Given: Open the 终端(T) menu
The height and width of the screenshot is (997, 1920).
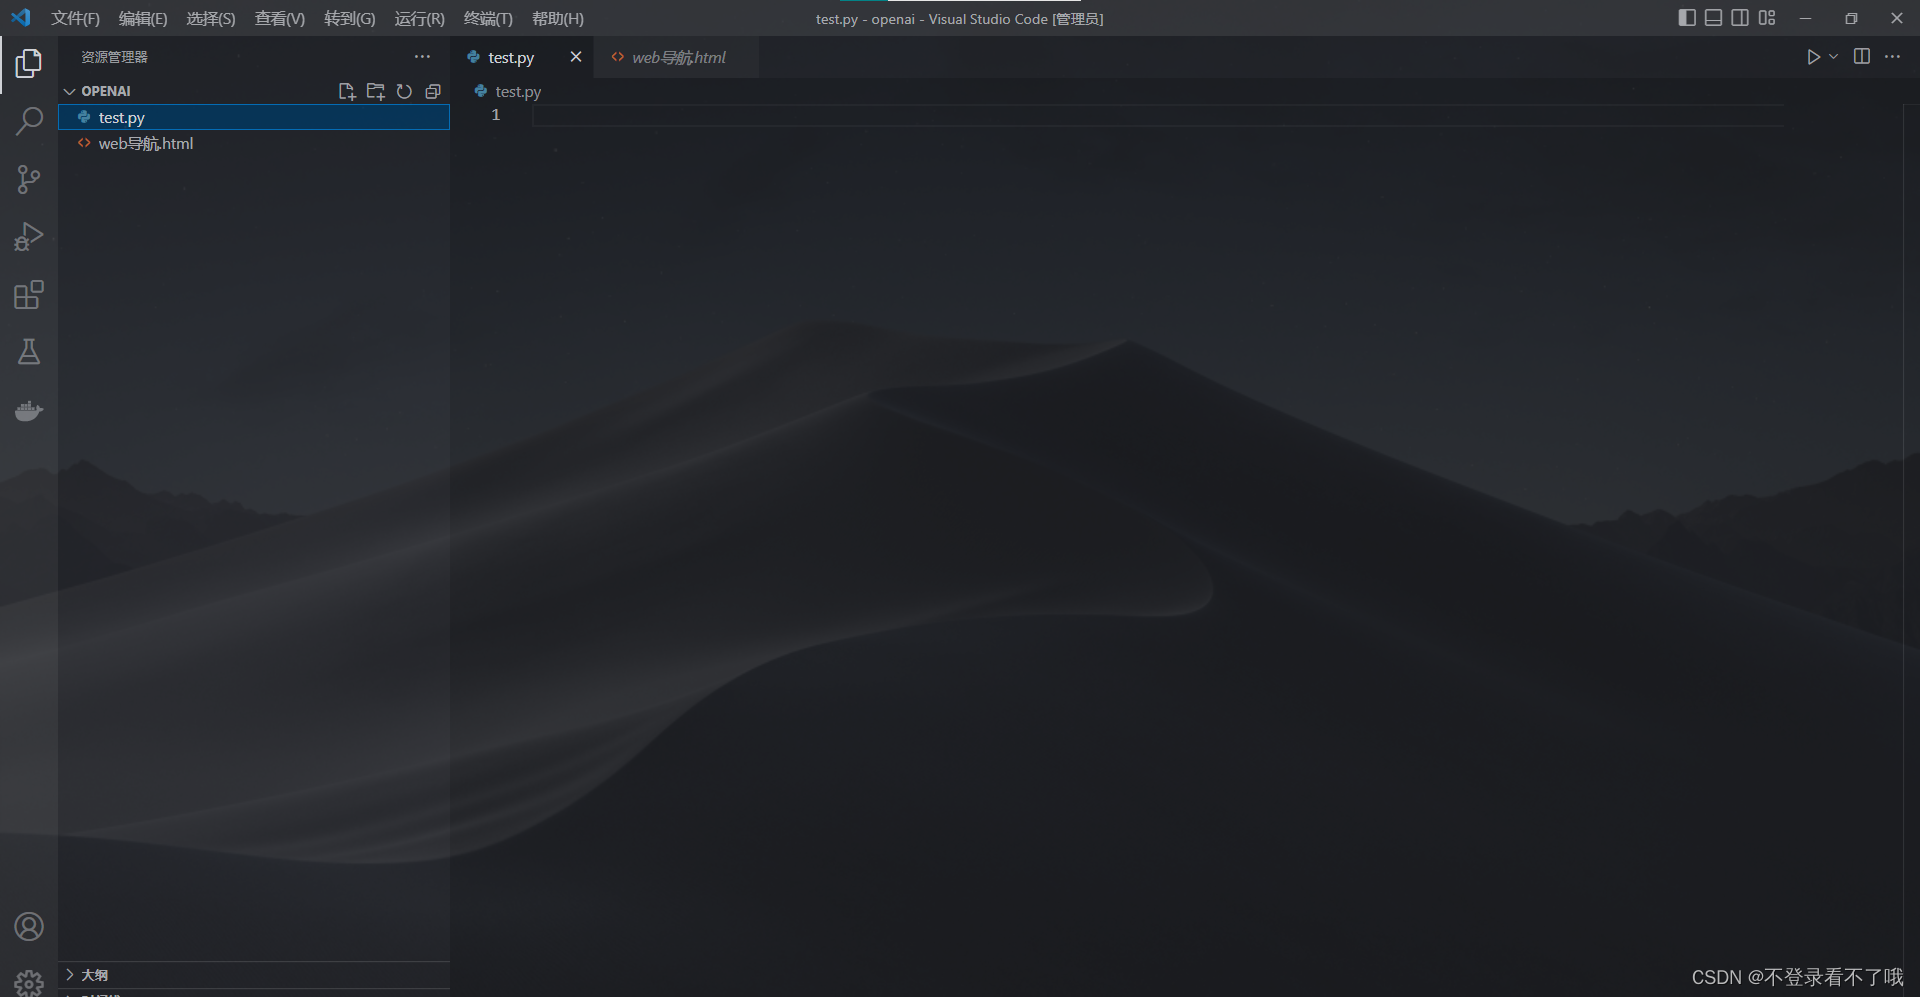Looking at the screenshot, I should tap(488, 18).
